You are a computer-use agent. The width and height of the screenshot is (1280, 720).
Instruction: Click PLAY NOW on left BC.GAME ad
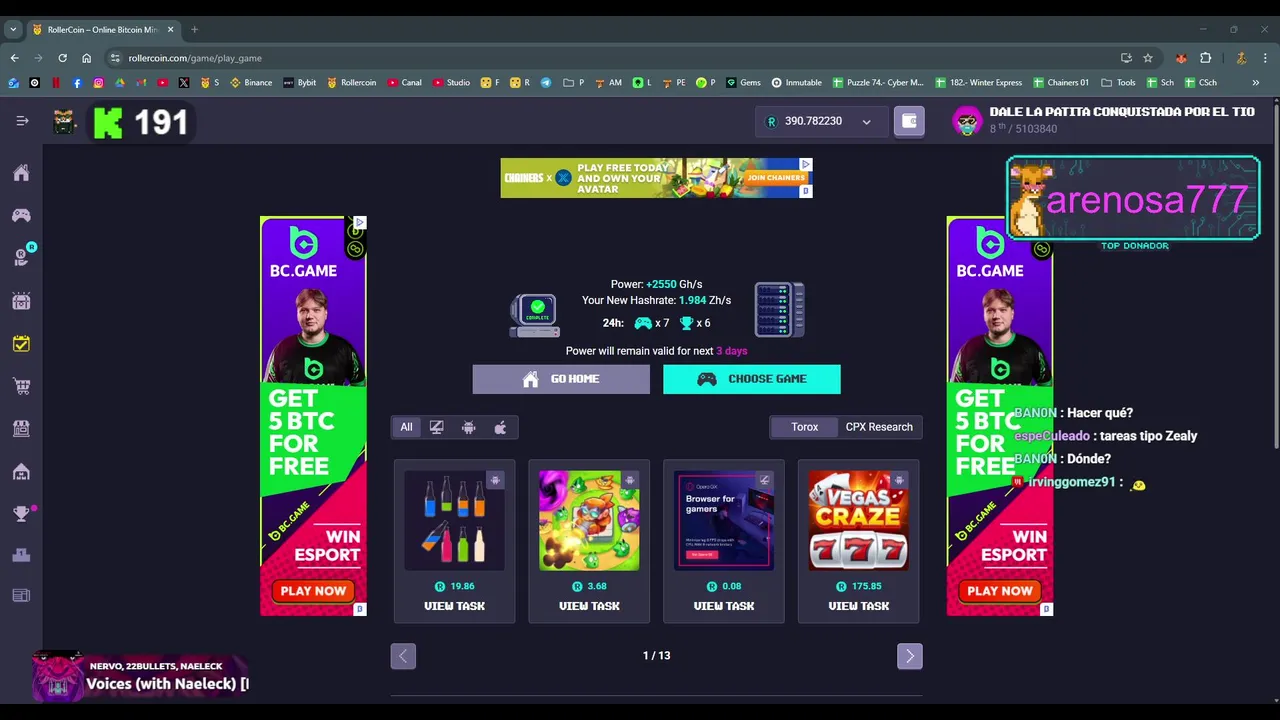(x=313, y=591)
